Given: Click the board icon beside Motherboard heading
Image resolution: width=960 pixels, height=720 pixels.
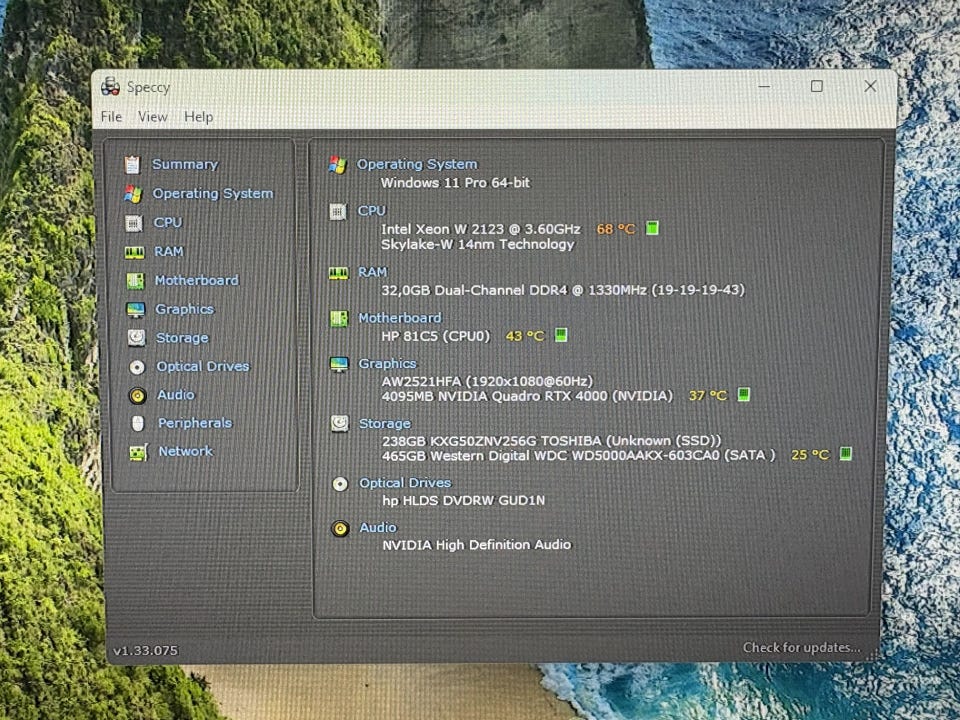Looking at the screenshot, I should tap(339, 318).
